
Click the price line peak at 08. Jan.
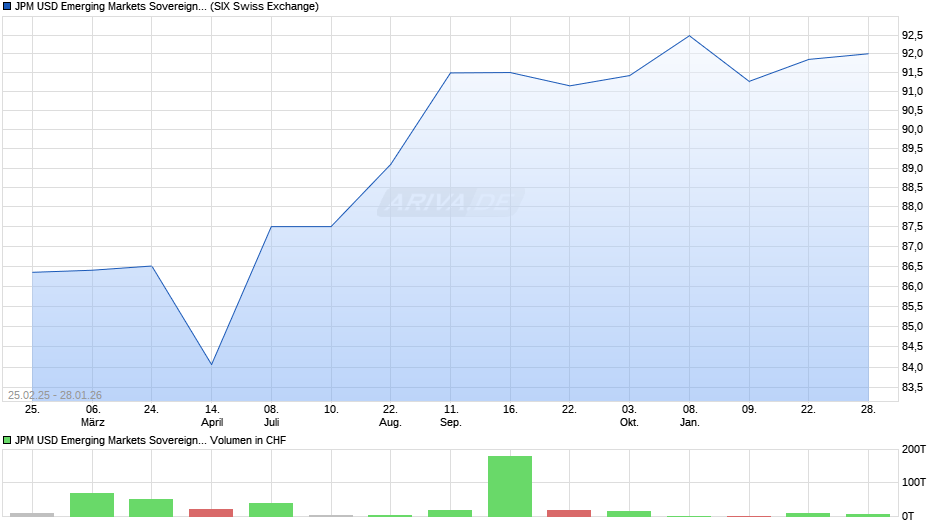pos(689,36)
